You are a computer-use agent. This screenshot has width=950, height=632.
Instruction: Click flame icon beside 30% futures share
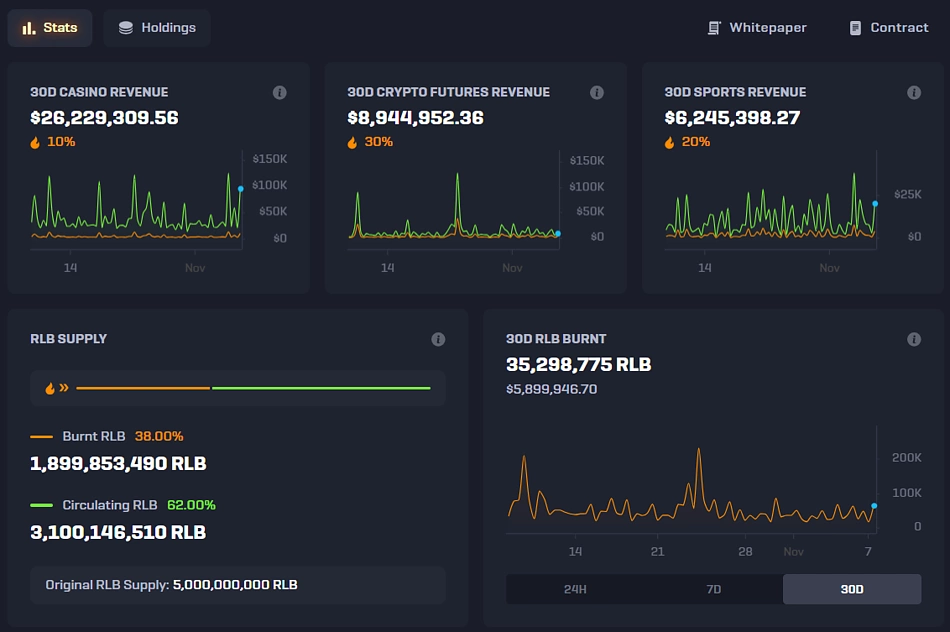click(x=352, y=142)
